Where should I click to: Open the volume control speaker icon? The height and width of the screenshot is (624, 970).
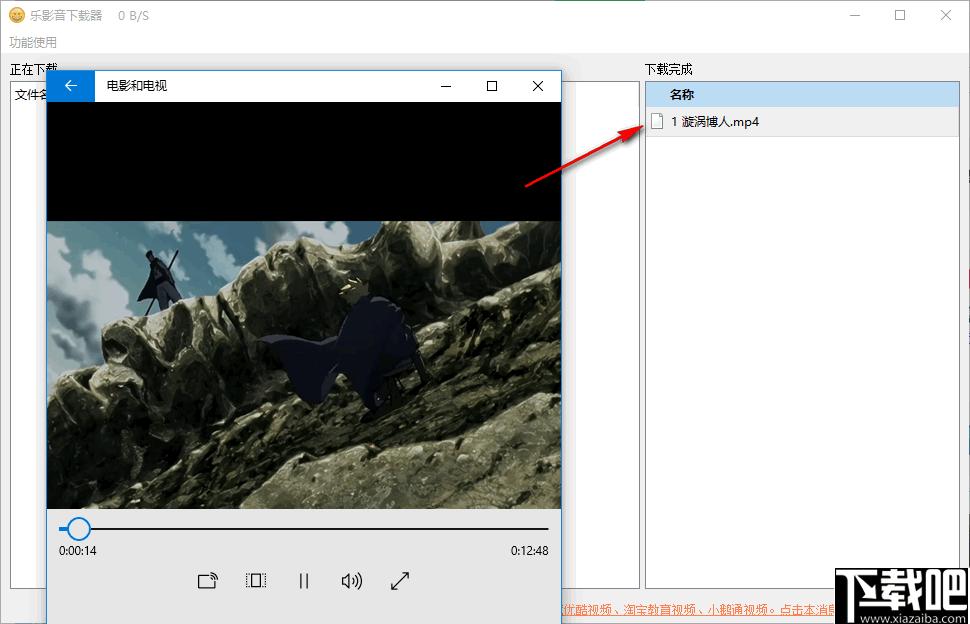click(x=352, y=581)
